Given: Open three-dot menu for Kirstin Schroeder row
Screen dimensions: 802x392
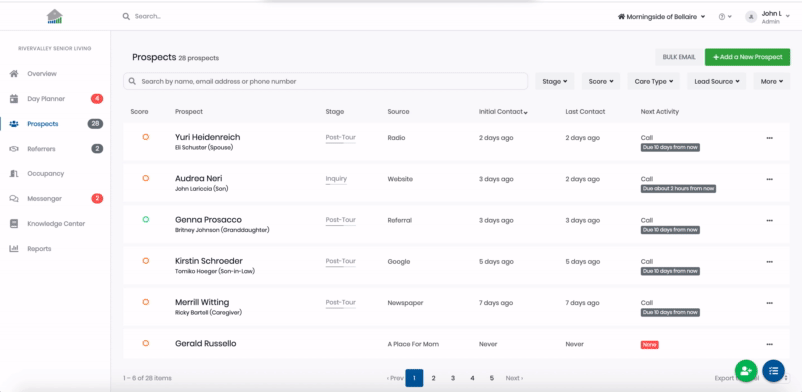Looking at the screenshot, I should [769, 262].
